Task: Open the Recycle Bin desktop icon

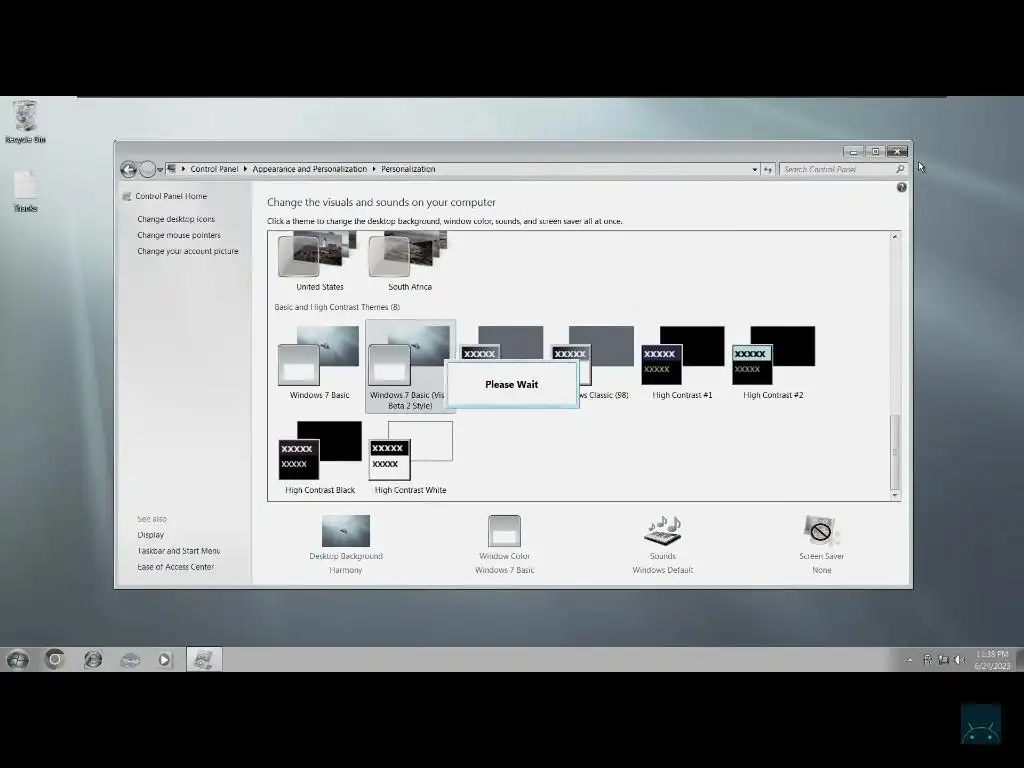Action: 25,121
